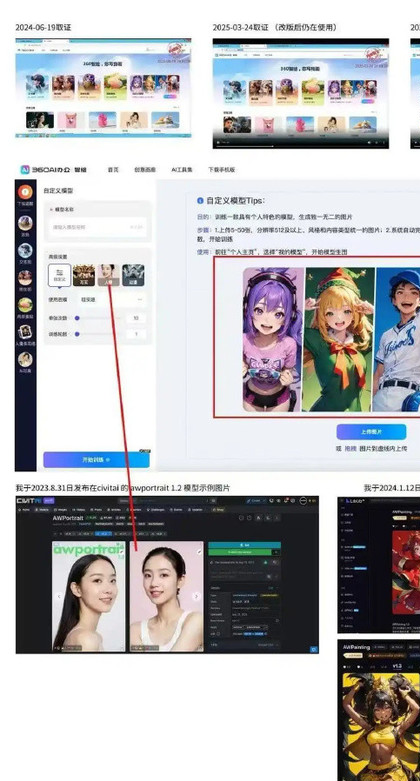
Task: Adjust the upper slider with value 10
Action: click(x=98, y=318)
